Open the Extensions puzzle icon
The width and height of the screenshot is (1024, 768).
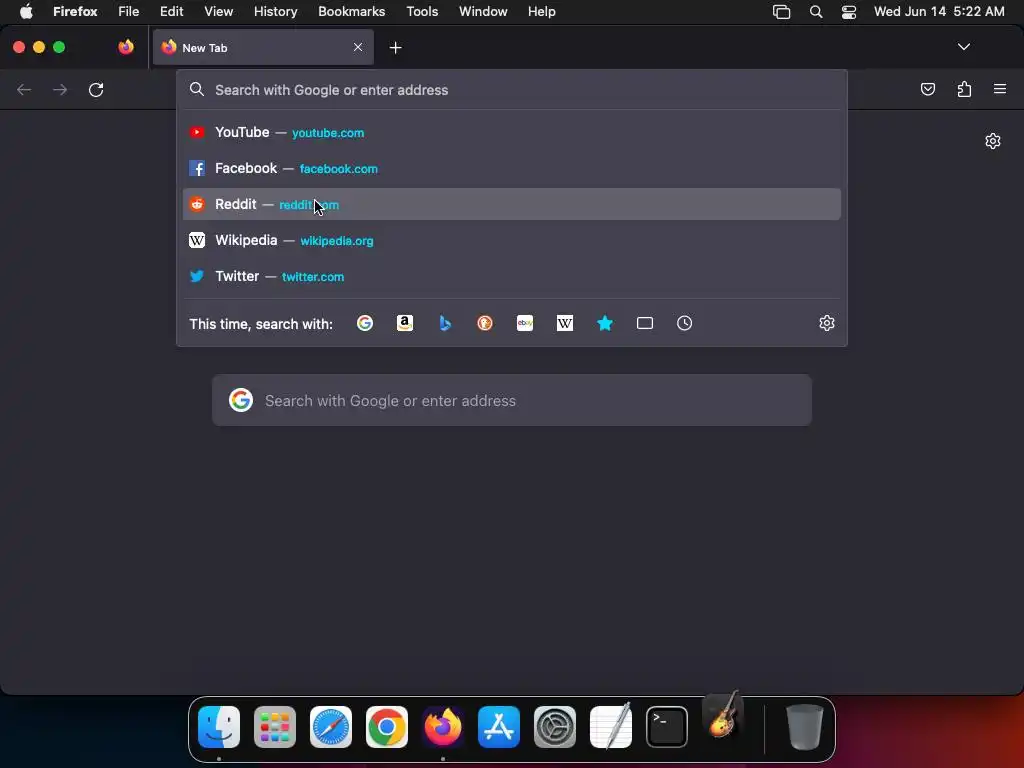coord(965,89)
